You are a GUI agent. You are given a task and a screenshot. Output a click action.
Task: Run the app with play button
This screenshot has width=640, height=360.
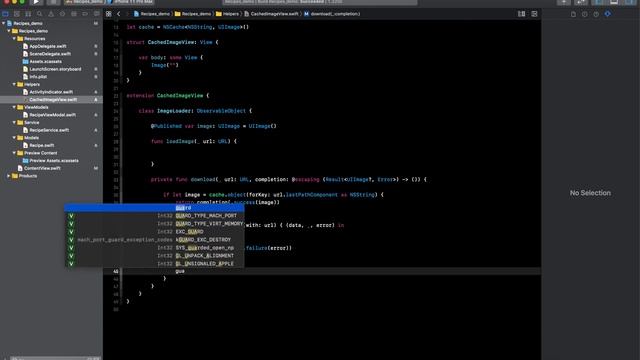[x=36, y=2]
